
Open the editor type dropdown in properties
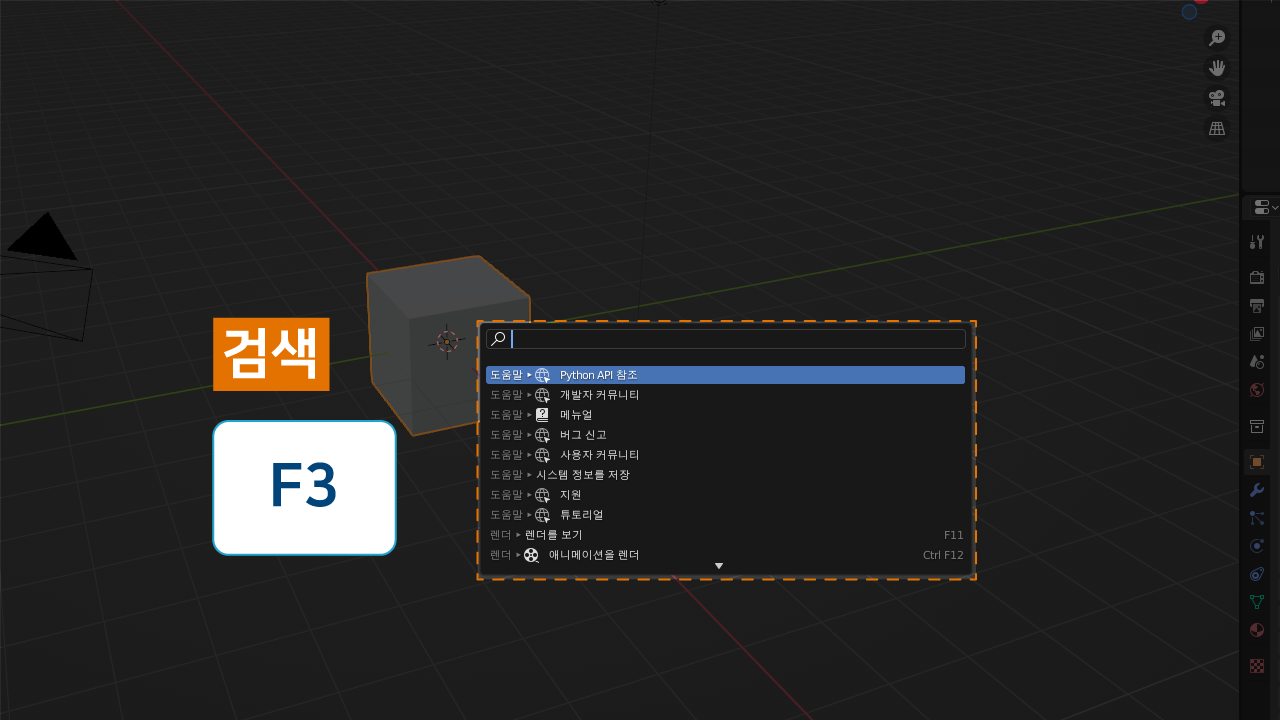(x=1265, y=207)
